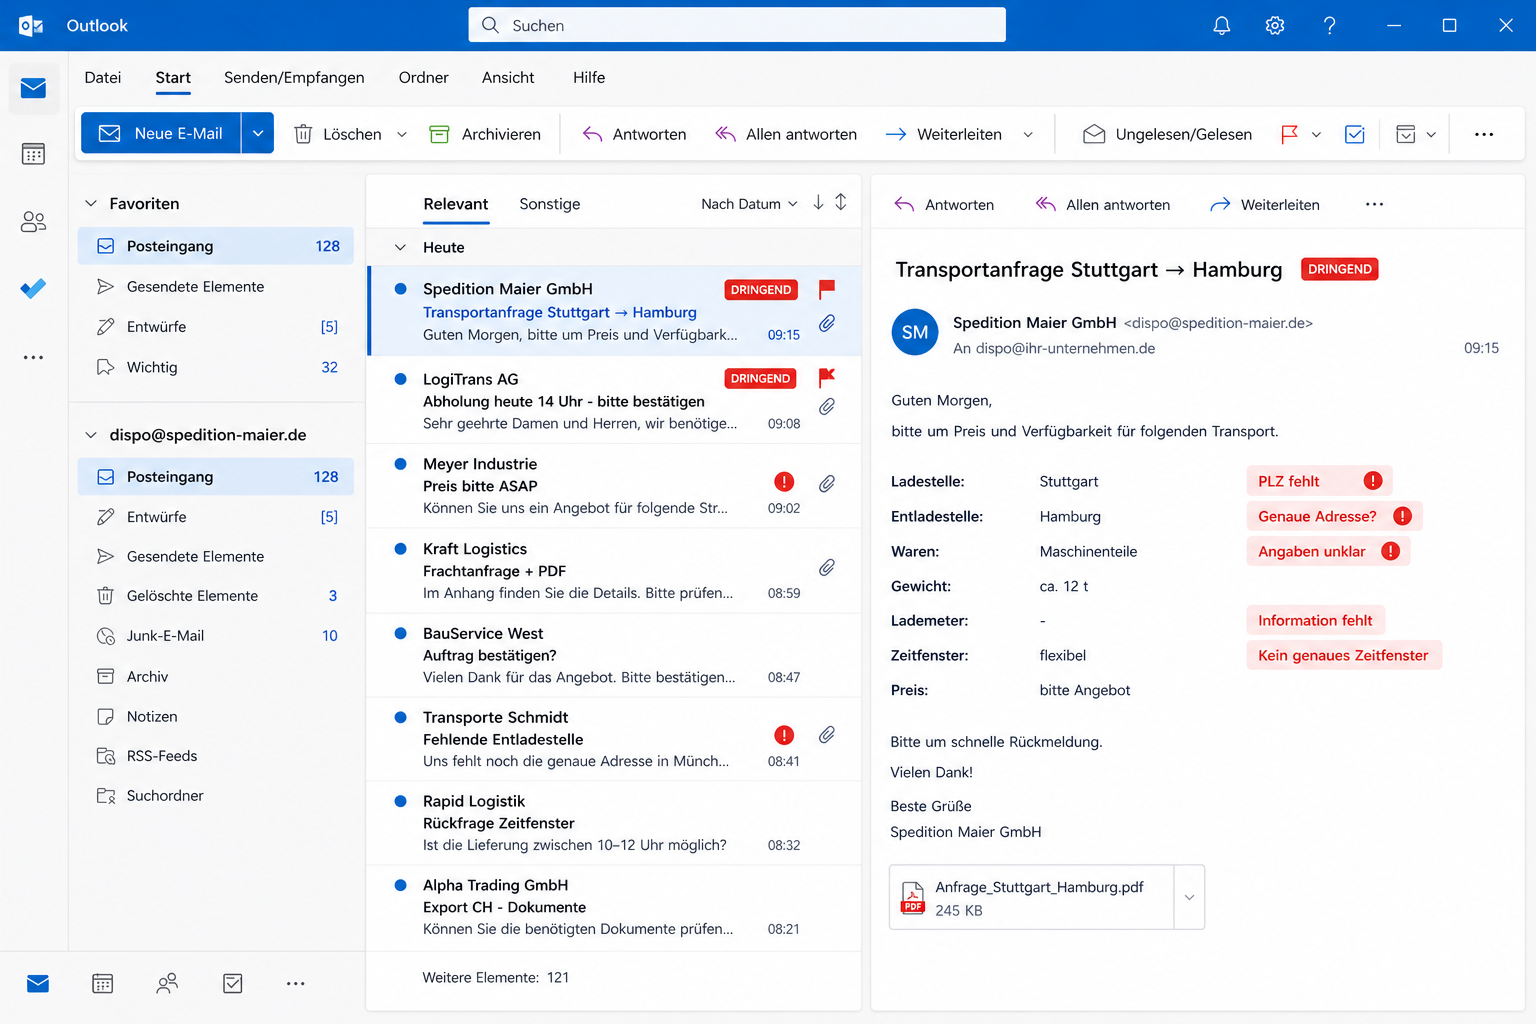
Task: Toggle flag on LogiTrans AG message
Action: click(827, 378)
